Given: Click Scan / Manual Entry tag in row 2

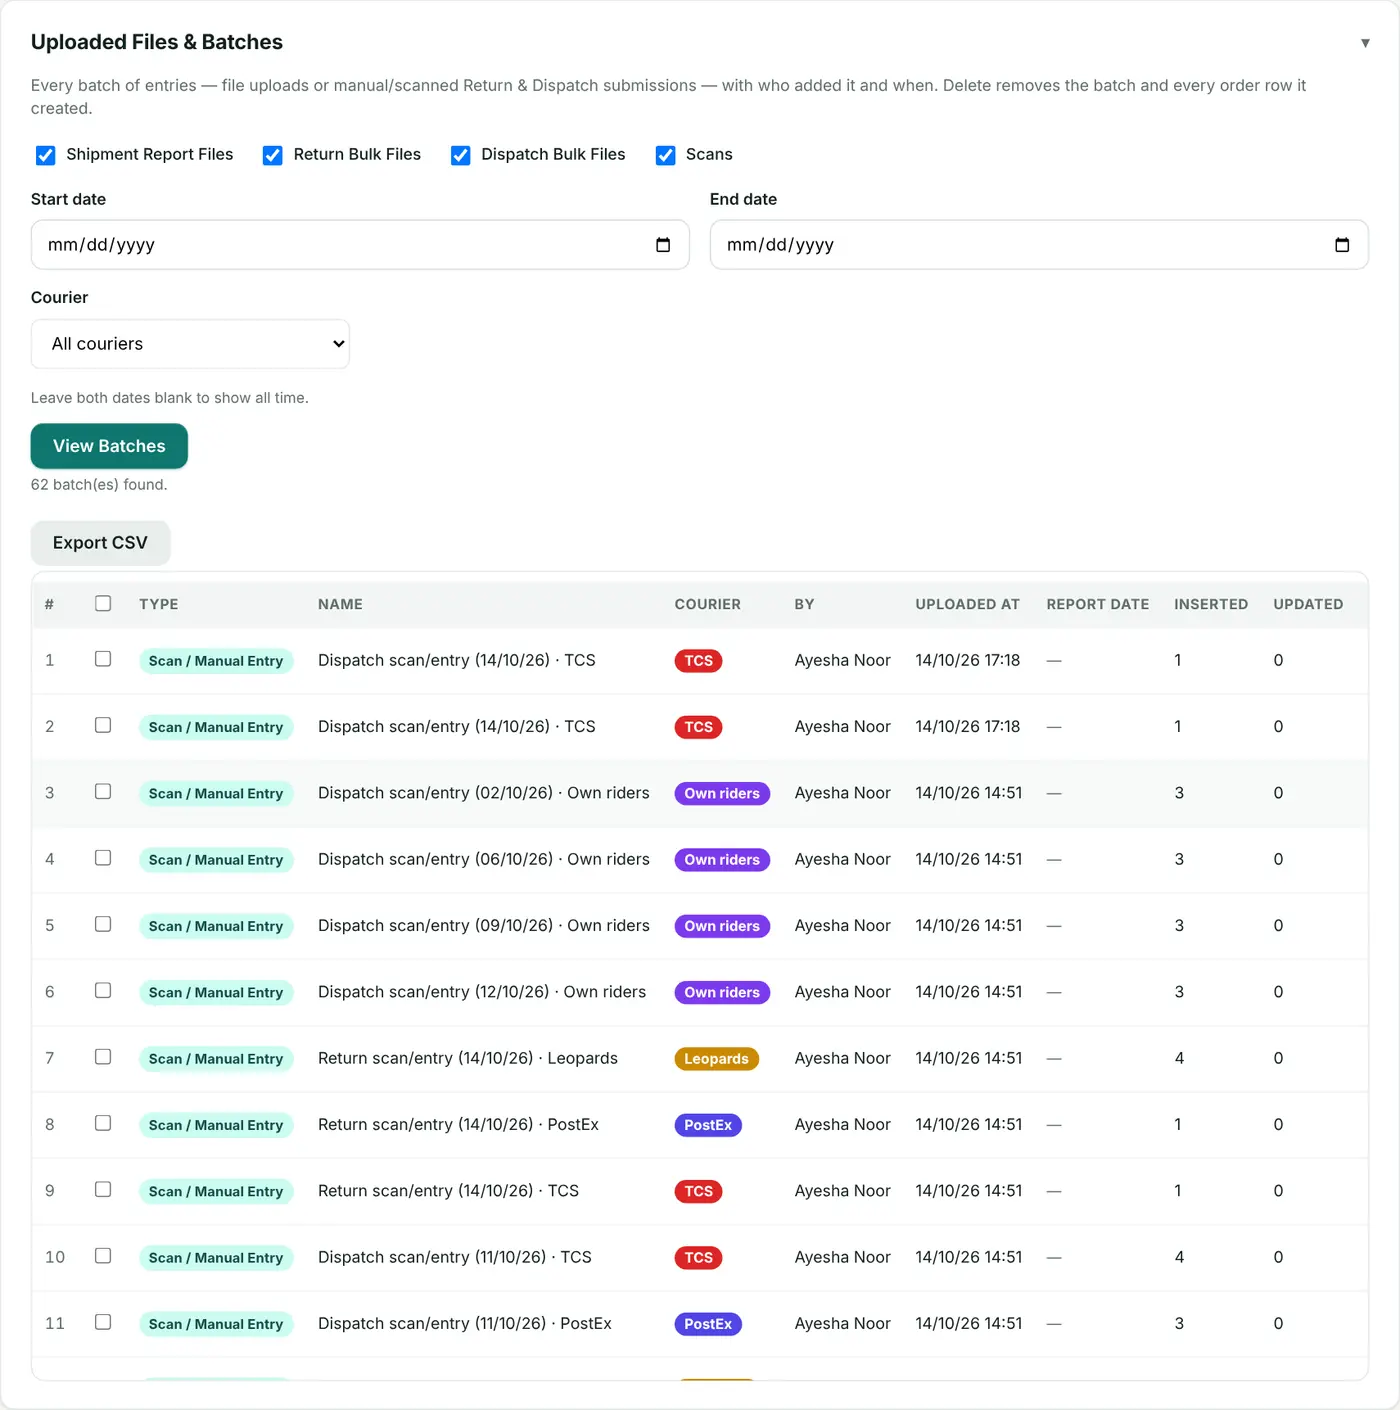Looking at the screenshot, I should coord(216,727).
